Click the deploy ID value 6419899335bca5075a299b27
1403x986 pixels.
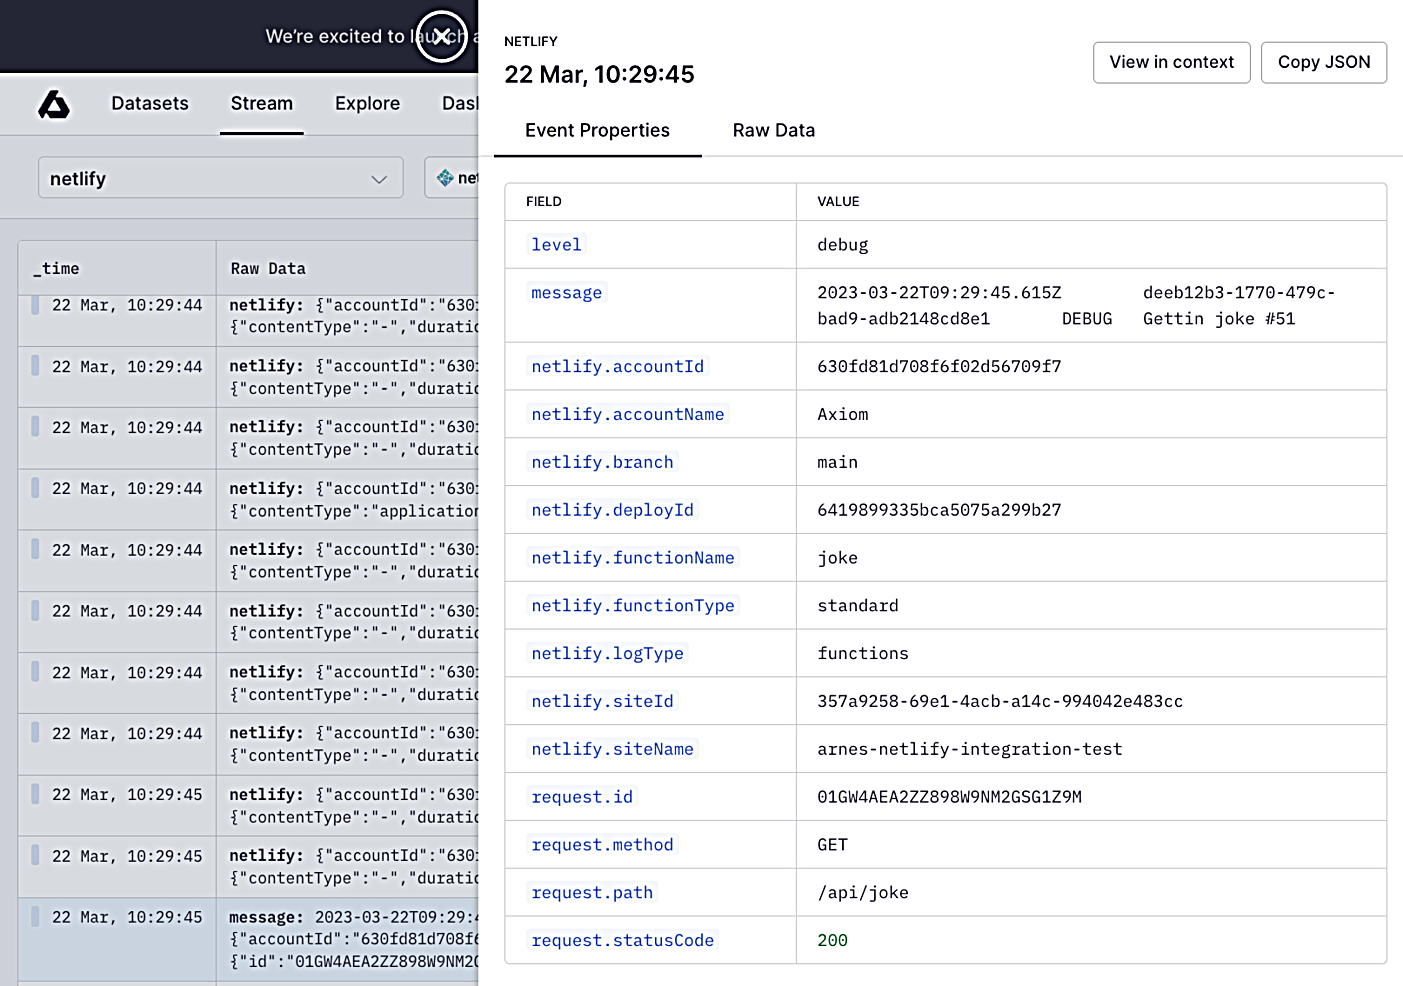coord(939,510)
